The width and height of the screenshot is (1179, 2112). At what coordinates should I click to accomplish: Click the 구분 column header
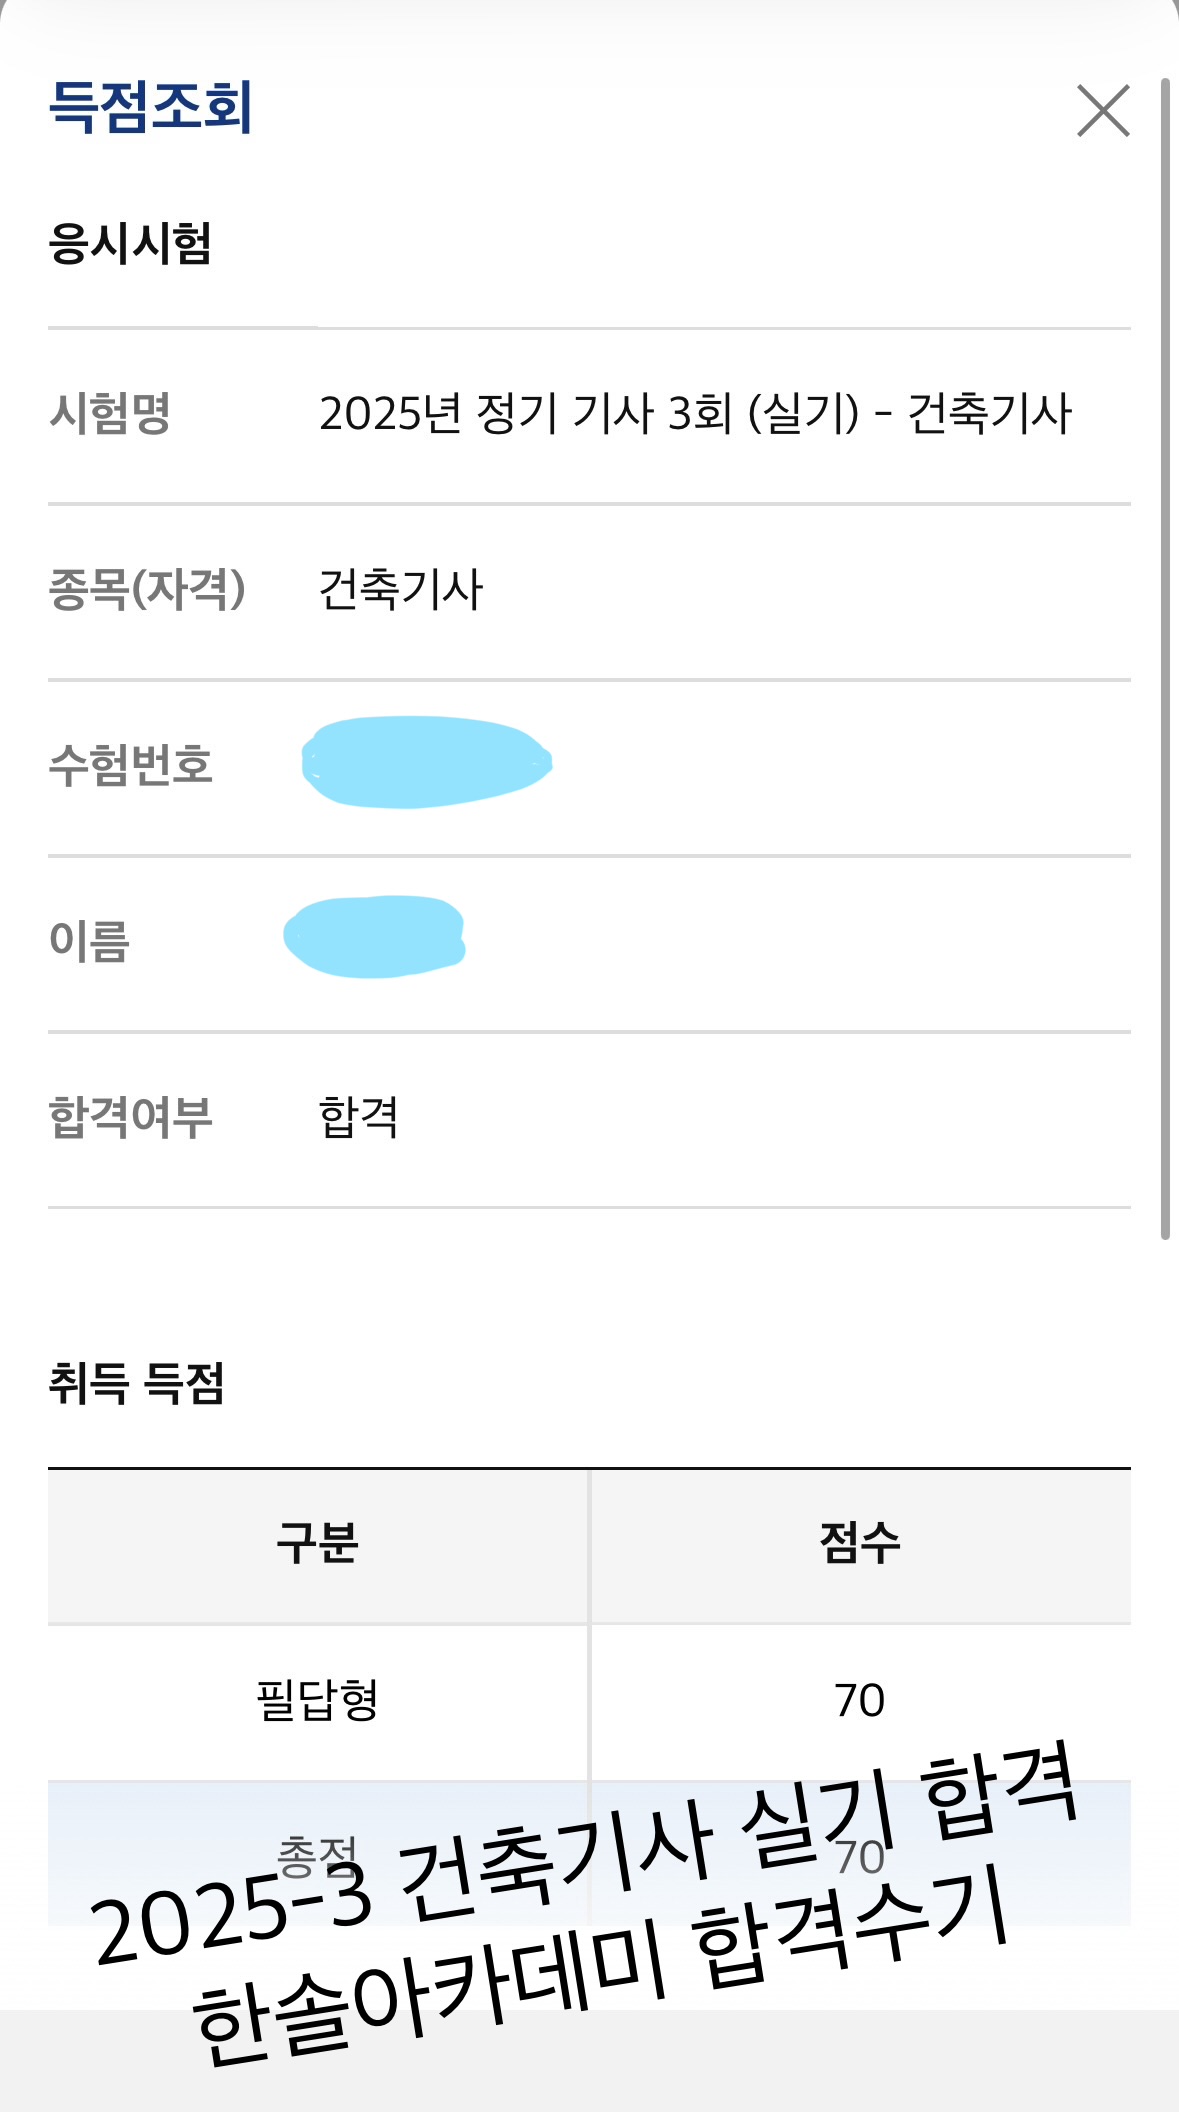point(318,1543)
